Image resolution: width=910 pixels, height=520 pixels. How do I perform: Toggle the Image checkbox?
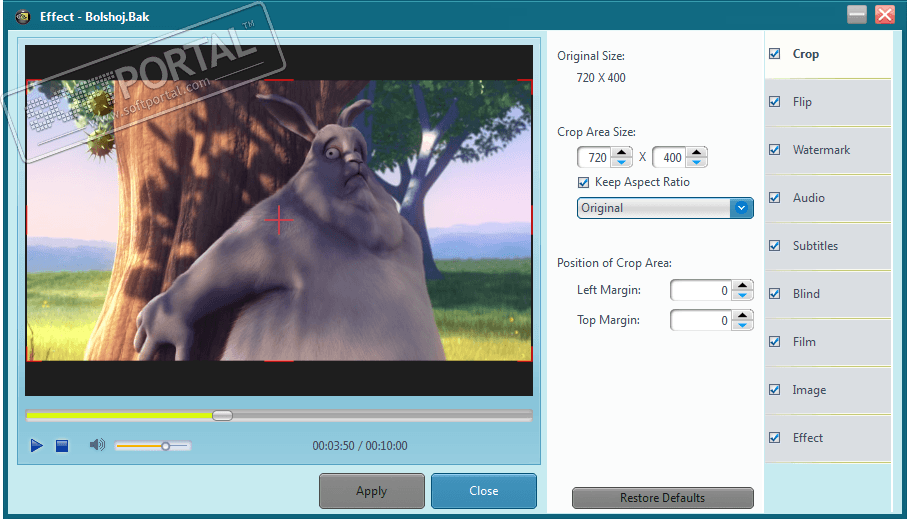coord(775,389)
